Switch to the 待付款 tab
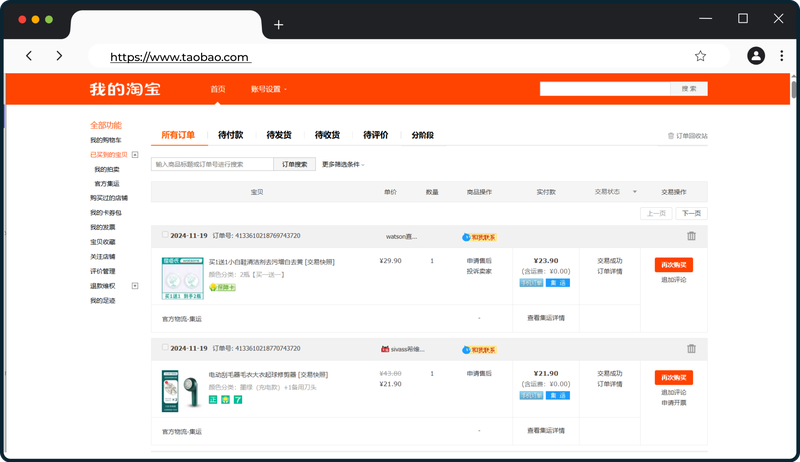 tap(231, 135)
